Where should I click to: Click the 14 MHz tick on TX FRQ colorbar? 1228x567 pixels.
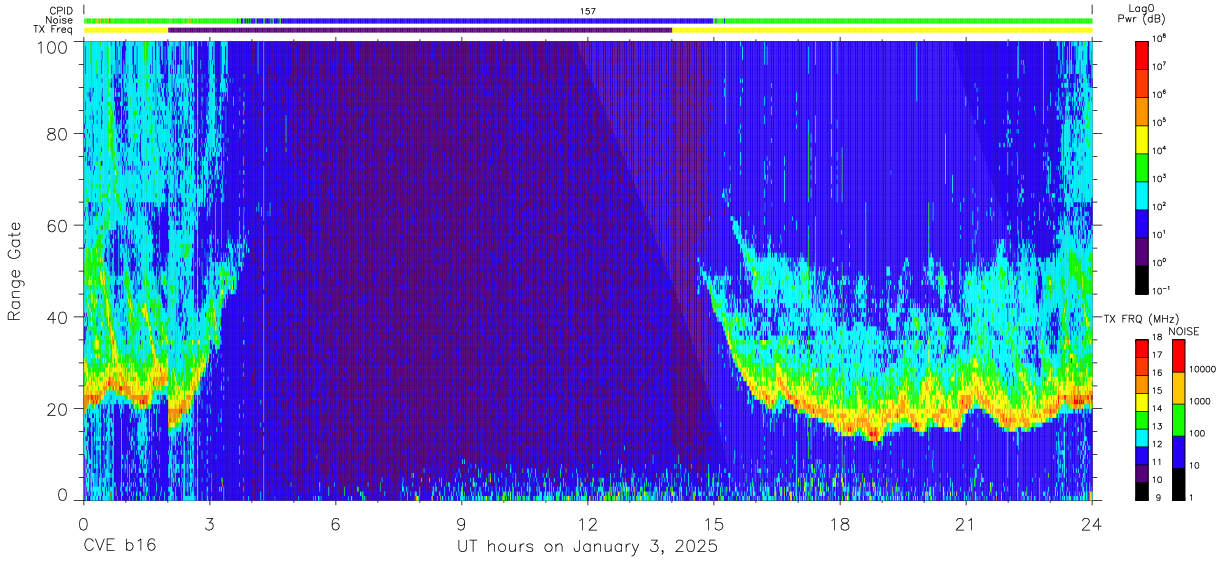pyautogui.click(x=1159, y=409)
